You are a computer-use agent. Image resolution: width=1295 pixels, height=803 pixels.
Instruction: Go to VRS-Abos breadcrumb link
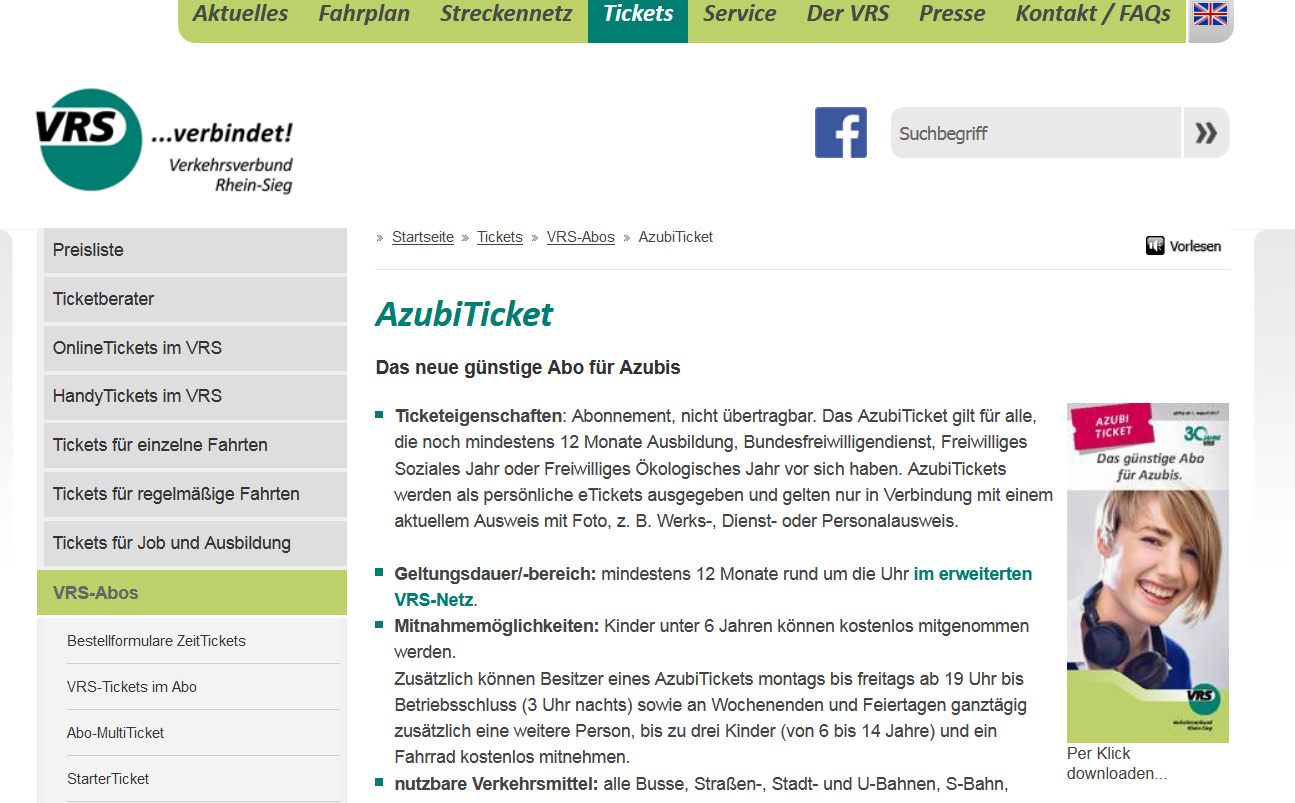(581, 237)
